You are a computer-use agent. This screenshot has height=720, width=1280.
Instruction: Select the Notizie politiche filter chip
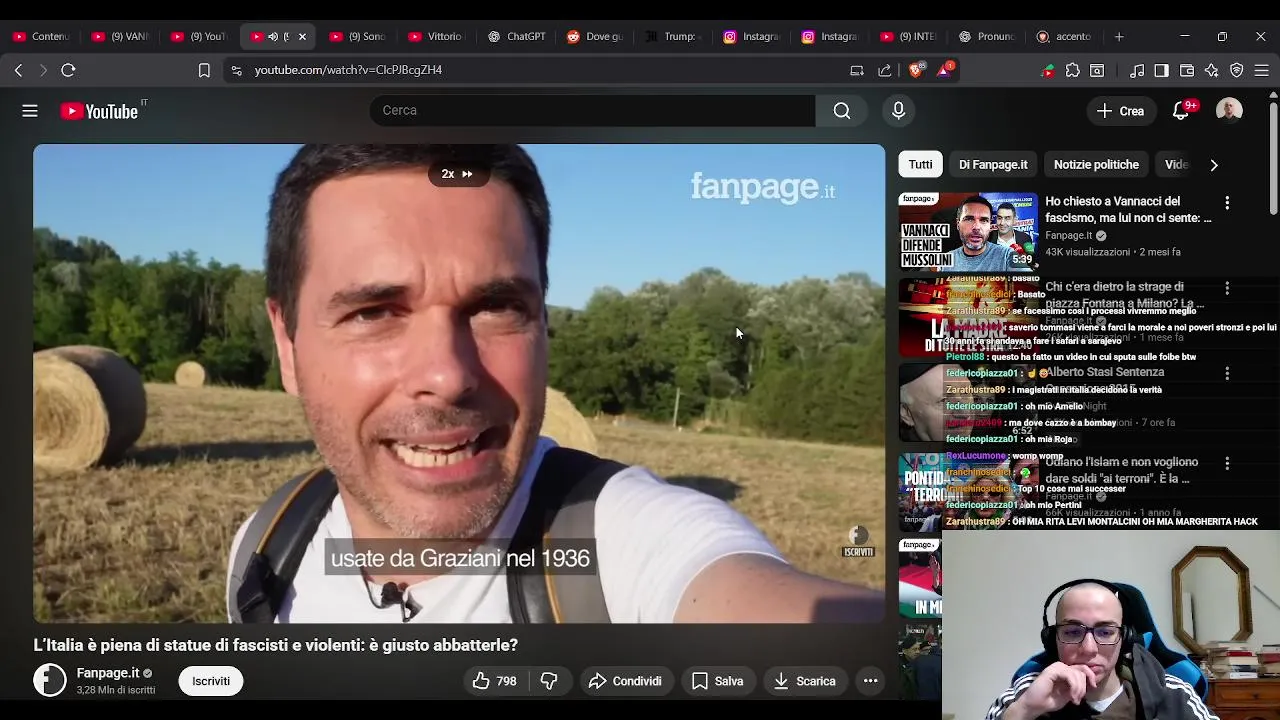(x=1096, y=165)
